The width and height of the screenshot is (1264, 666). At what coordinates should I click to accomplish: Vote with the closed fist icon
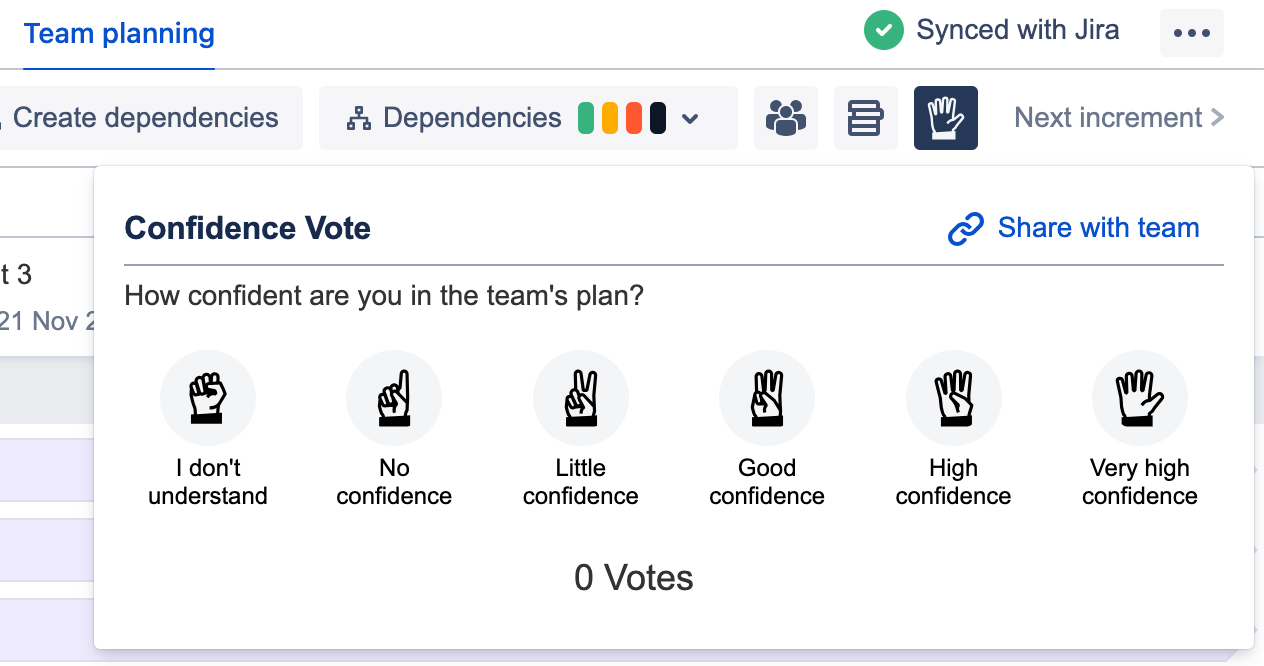[208, 398]
